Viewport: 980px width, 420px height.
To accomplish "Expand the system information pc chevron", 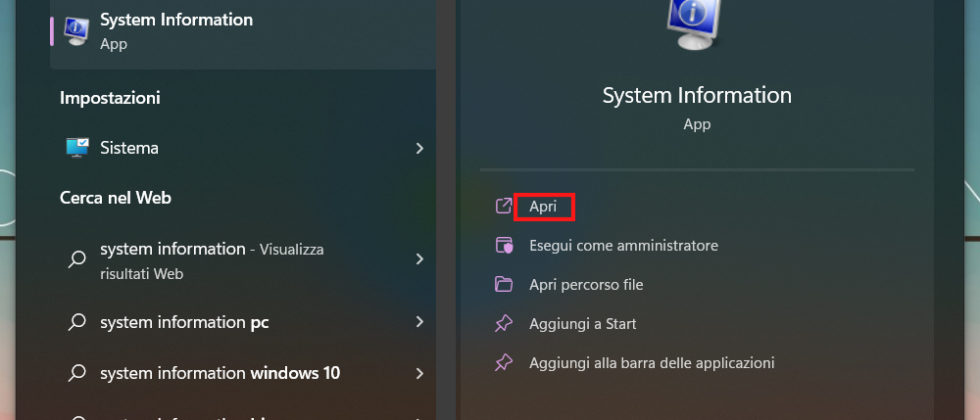I will [419, 323].
